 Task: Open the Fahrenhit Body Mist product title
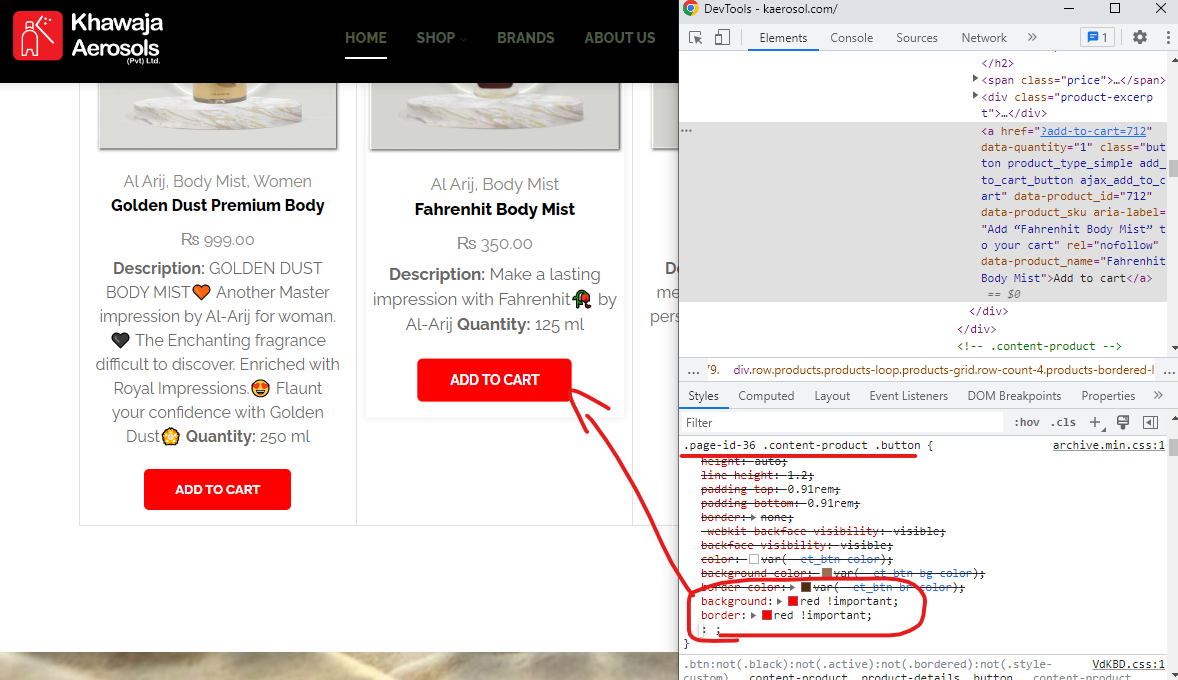tap(494, 210)
